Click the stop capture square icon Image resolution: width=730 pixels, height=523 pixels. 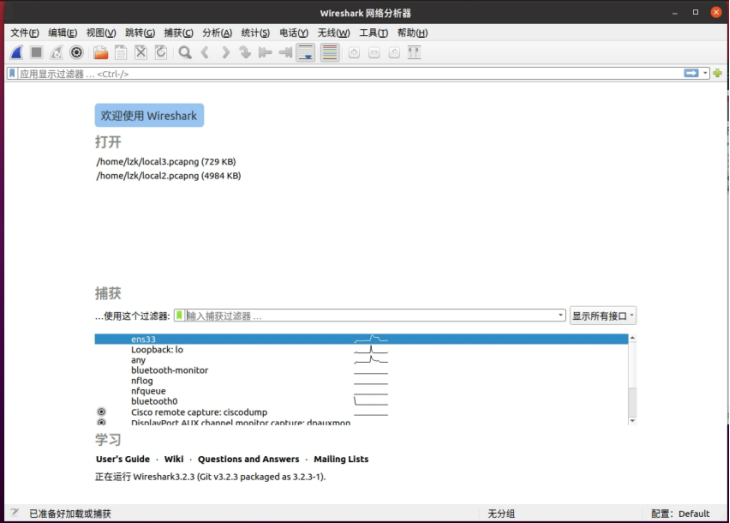coord(36,53)
